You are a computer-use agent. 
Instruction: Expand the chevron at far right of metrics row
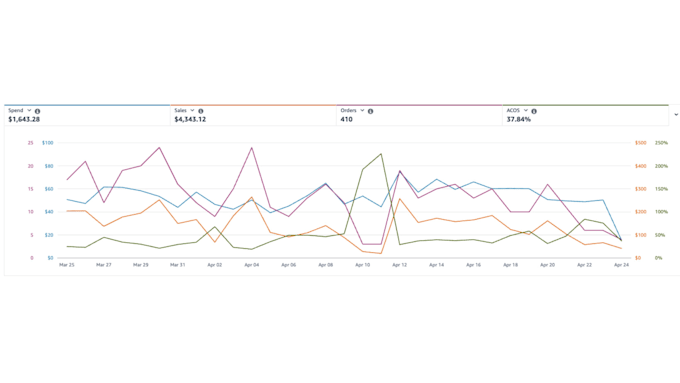tap(676, 115)
